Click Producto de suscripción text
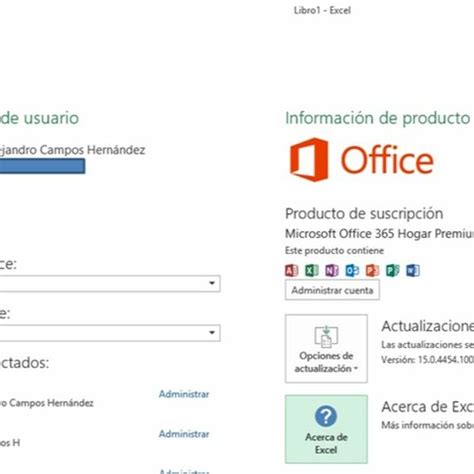474x474 pixels. [364, 214]
